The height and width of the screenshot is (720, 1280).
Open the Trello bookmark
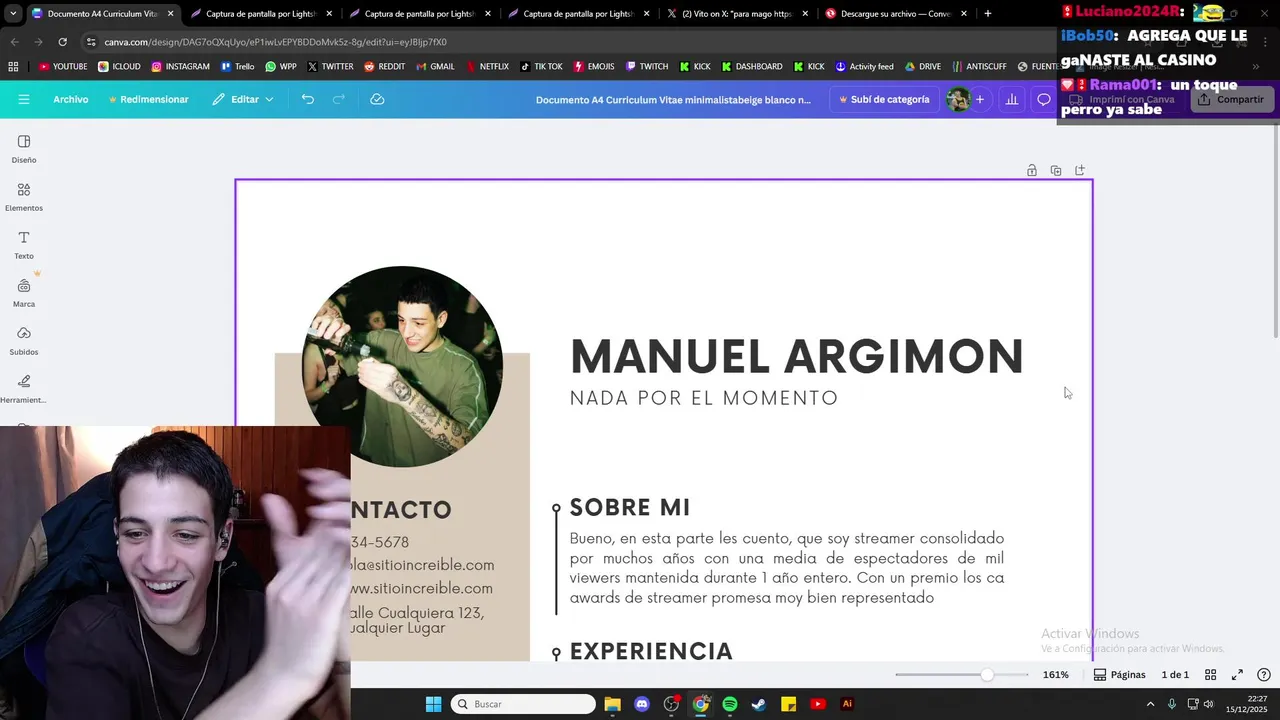pyautogui.click(x=237, y=66)
